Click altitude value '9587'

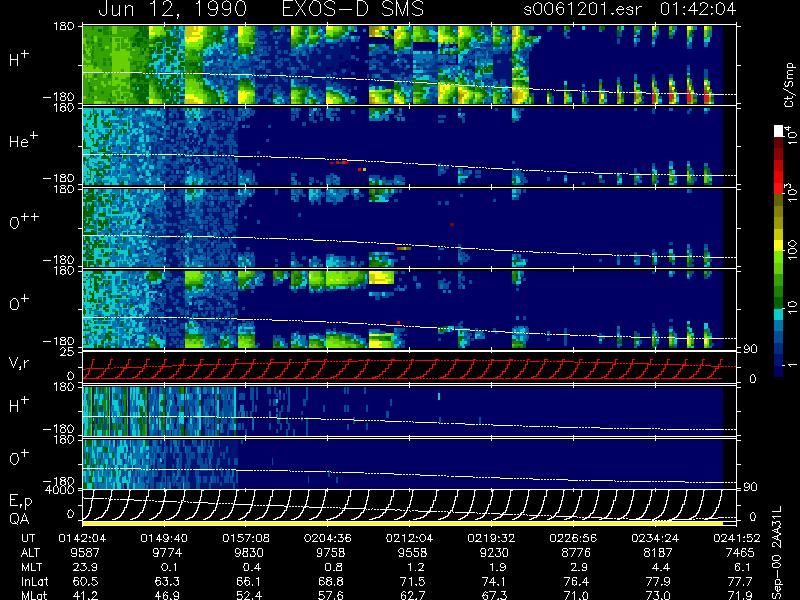pyautogui.click(x=85, y=553)
